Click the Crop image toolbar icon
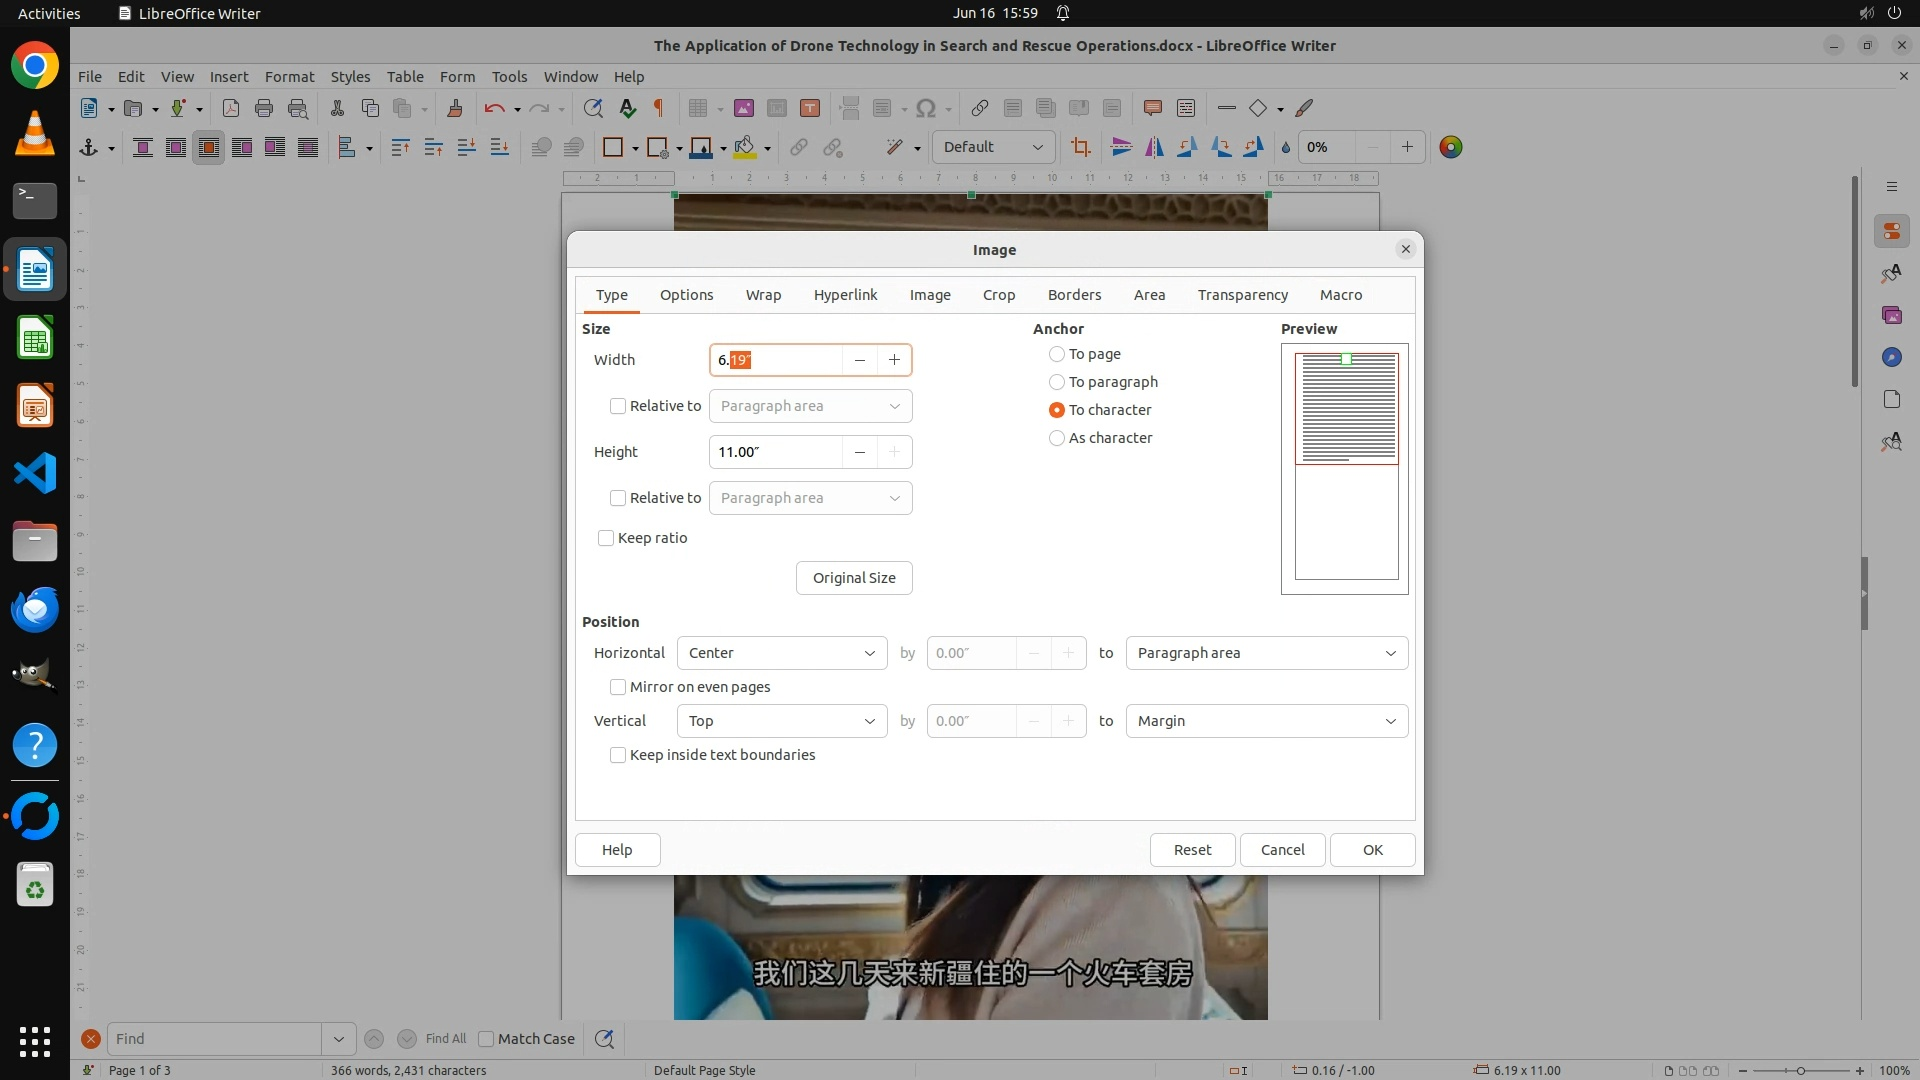Image resolution: width=1920 pixels, height=1080 pixels. pos(1080,148)
